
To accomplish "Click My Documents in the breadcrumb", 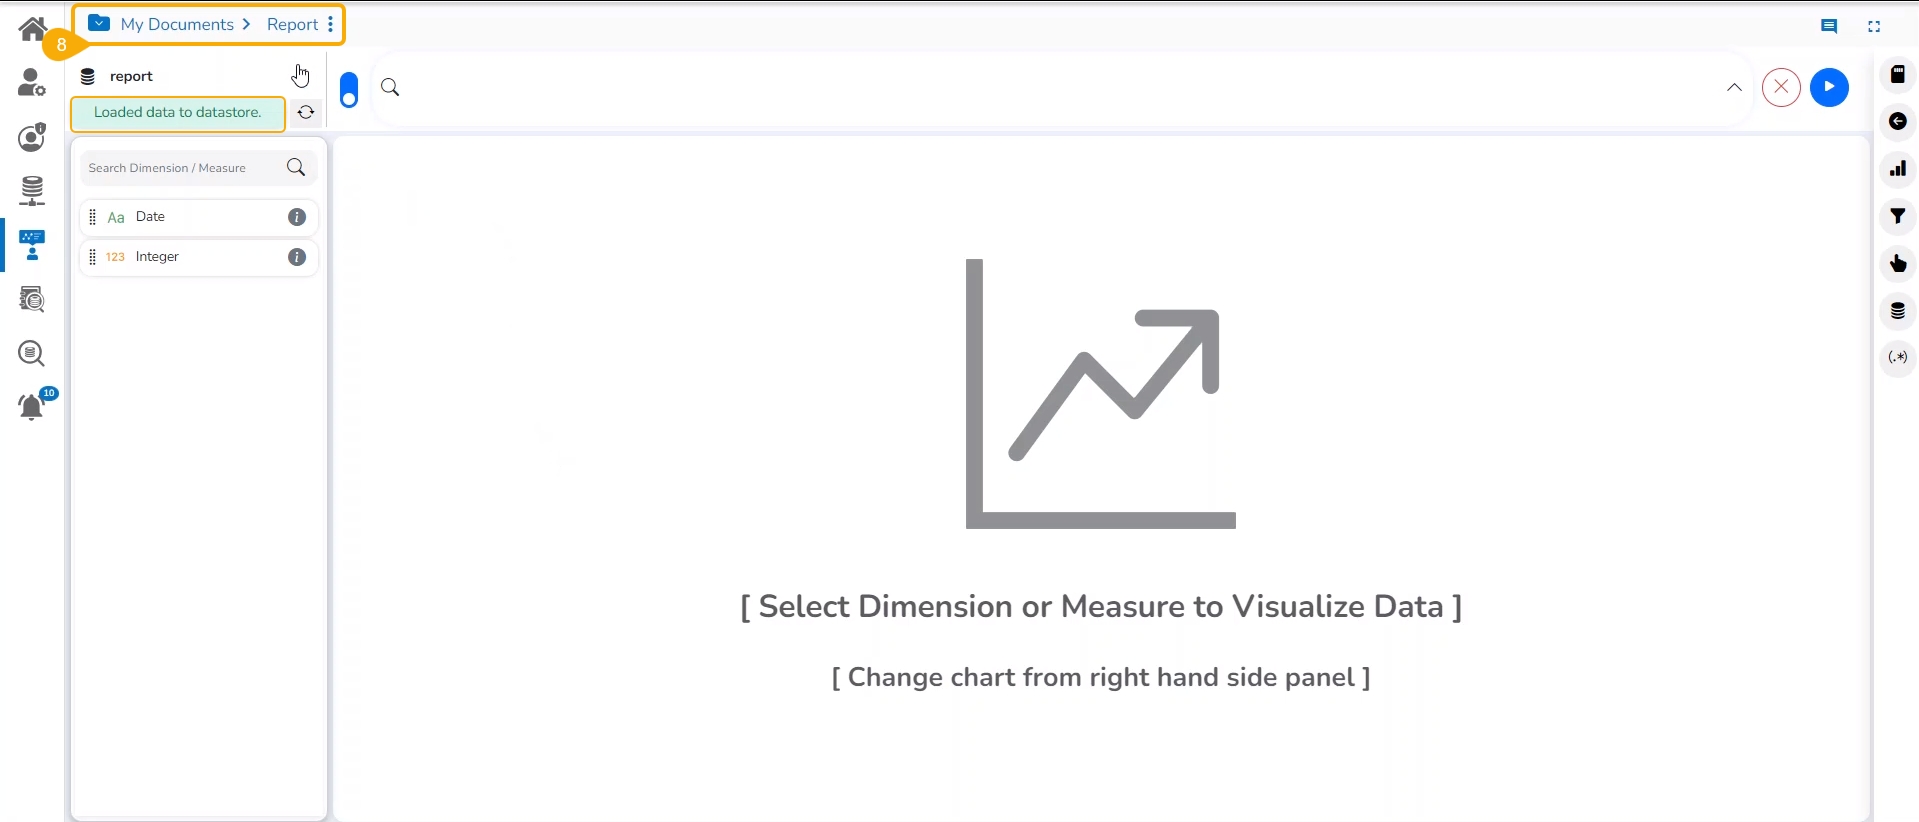I will click(177, 25).
